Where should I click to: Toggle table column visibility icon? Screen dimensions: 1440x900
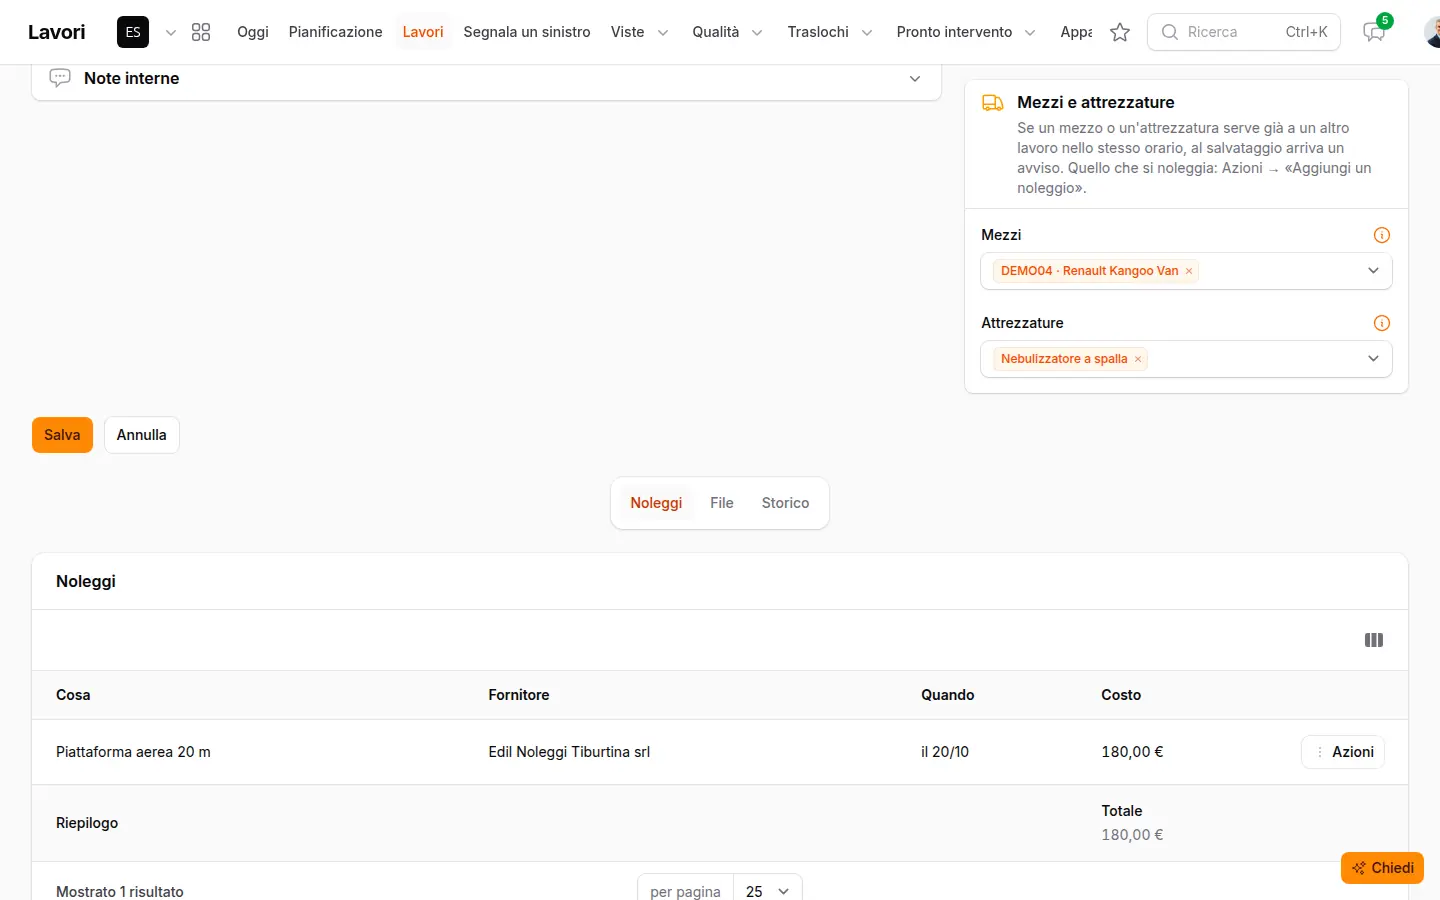click(1374, 640)
